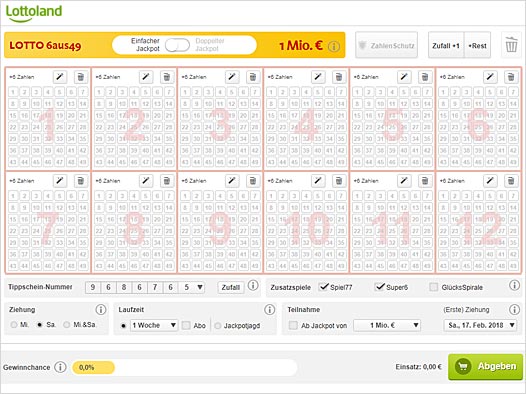
Task: Open jackpot info icon next to 1 Mio. €
Action: [334, 46]
